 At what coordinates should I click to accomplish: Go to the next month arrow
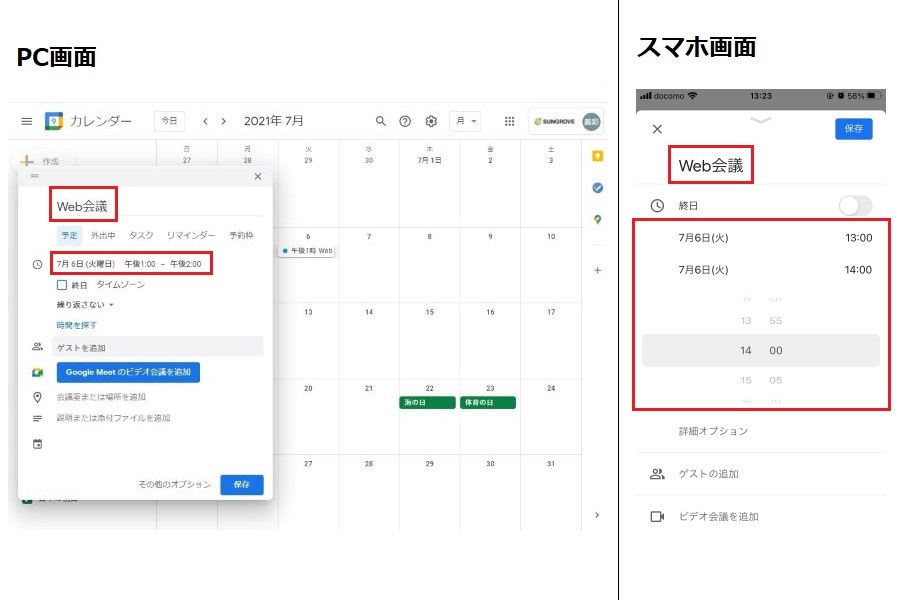[x=224, y=121]
